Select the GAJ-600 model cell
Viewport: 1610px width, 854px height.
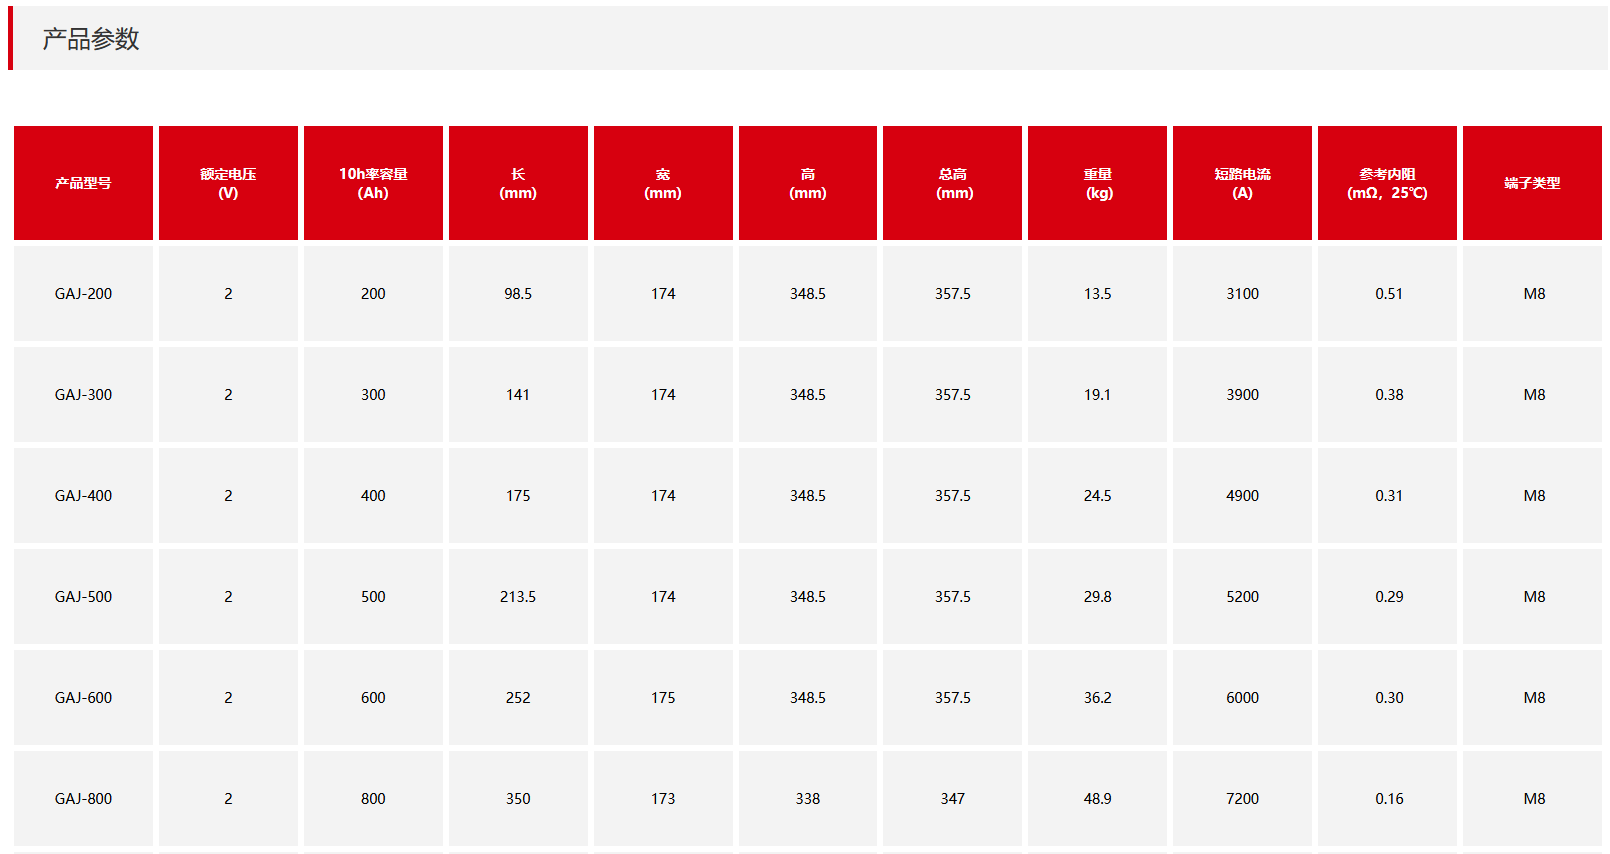(x=83, y=698)
